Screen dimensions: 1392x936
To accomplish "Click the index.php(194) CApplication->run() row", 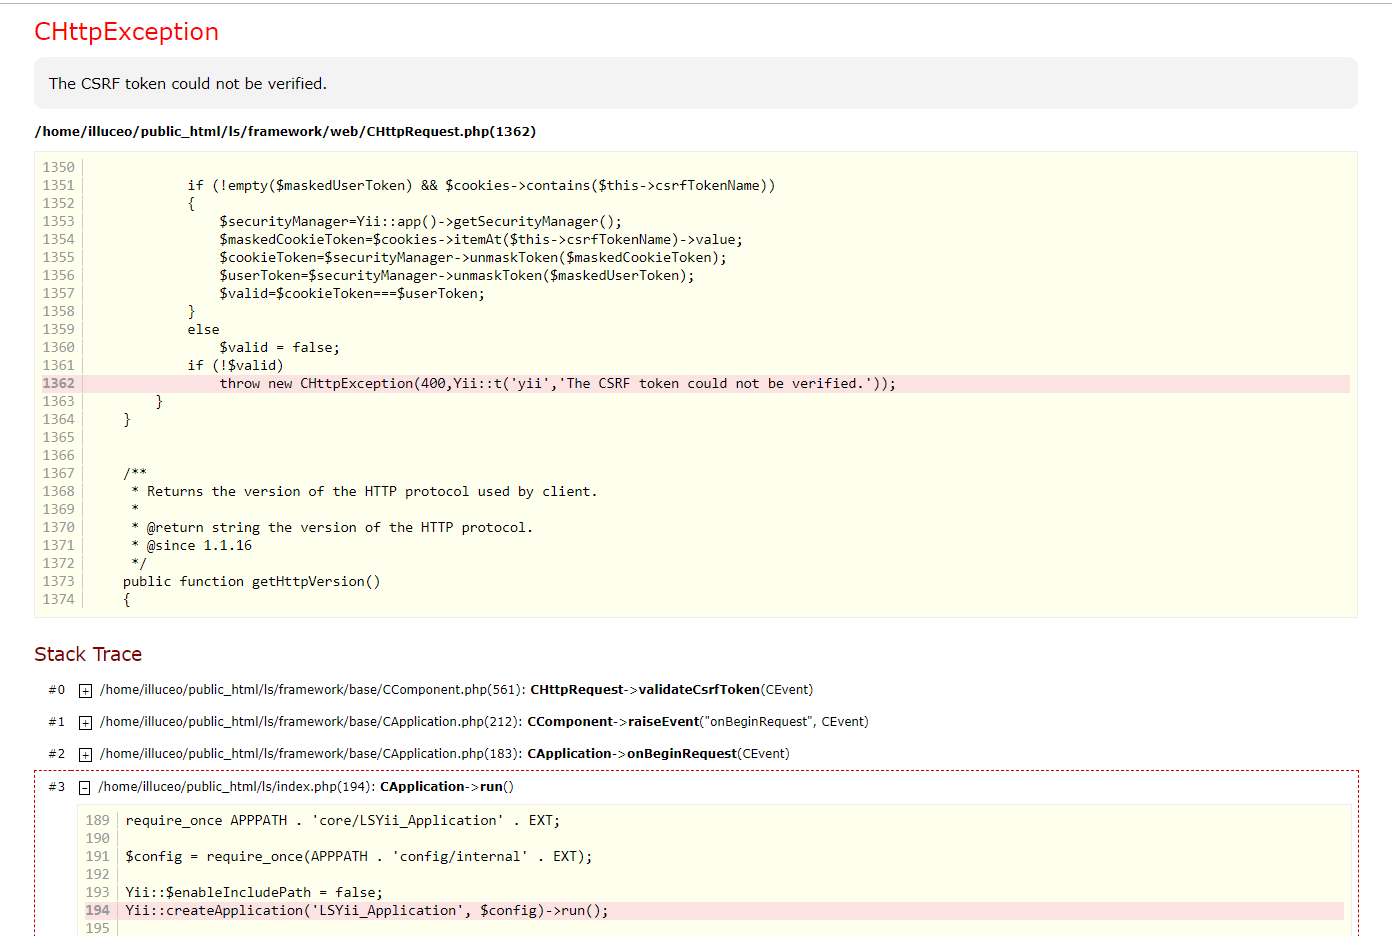I will (306, 787).
